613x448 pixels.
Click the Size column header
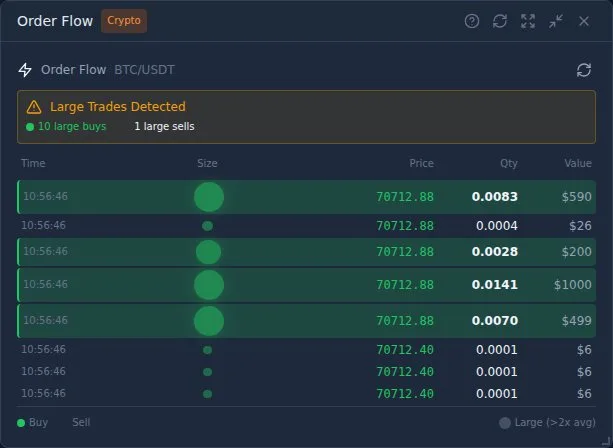tap(207, 163)
